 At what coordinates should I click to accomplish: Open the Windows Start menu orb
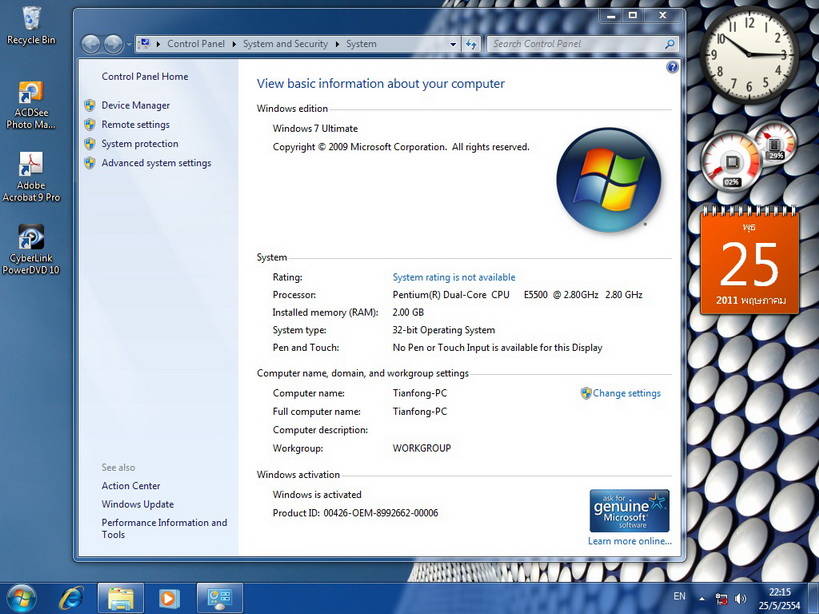[x=21, y=598]
